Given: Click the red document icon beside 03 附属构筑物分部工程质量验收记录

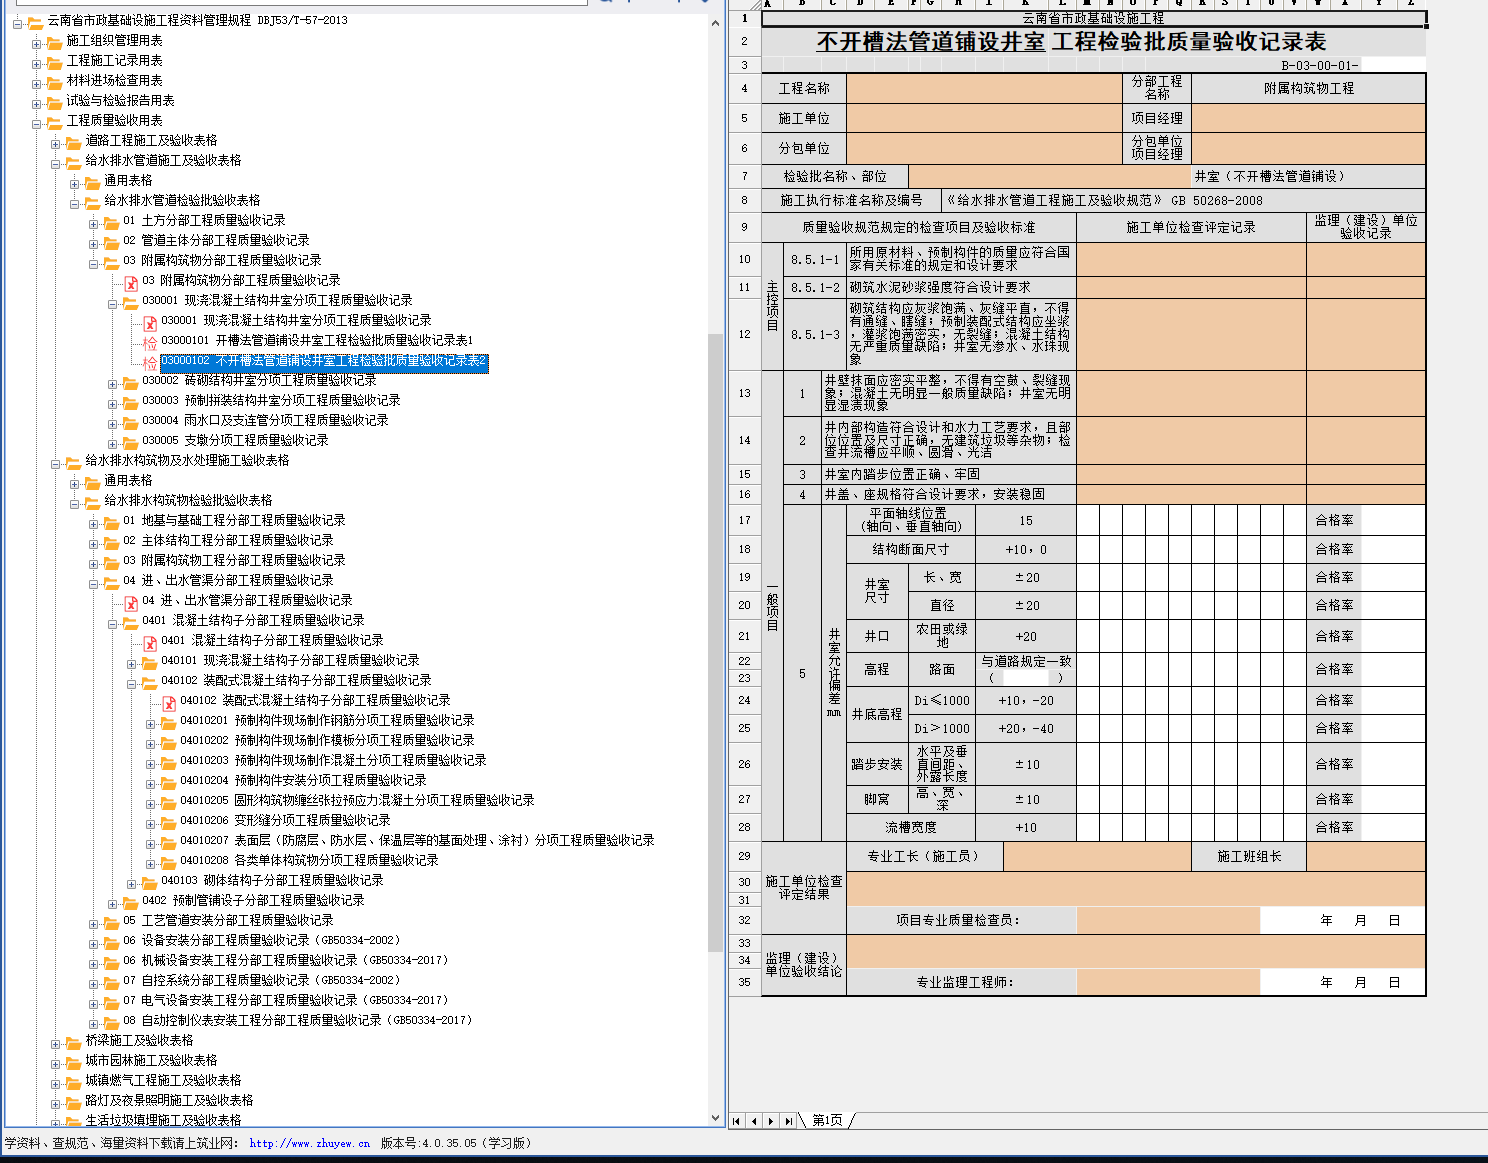Looking at the screenshot, I should 131,282.
